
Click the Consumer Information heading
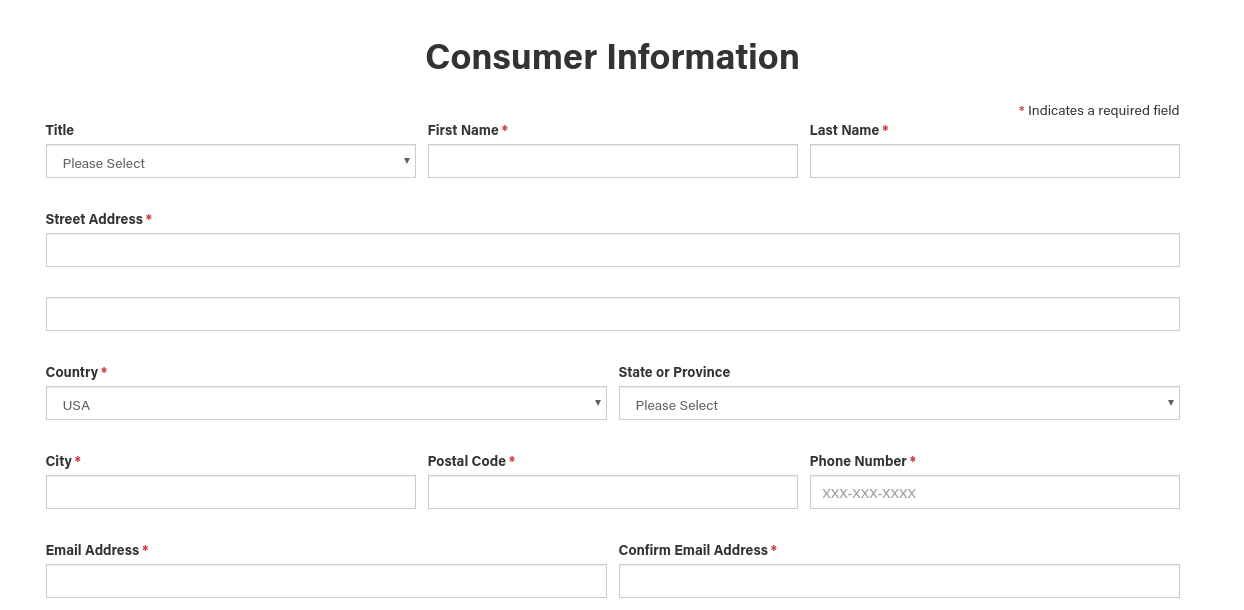[612, 57]
